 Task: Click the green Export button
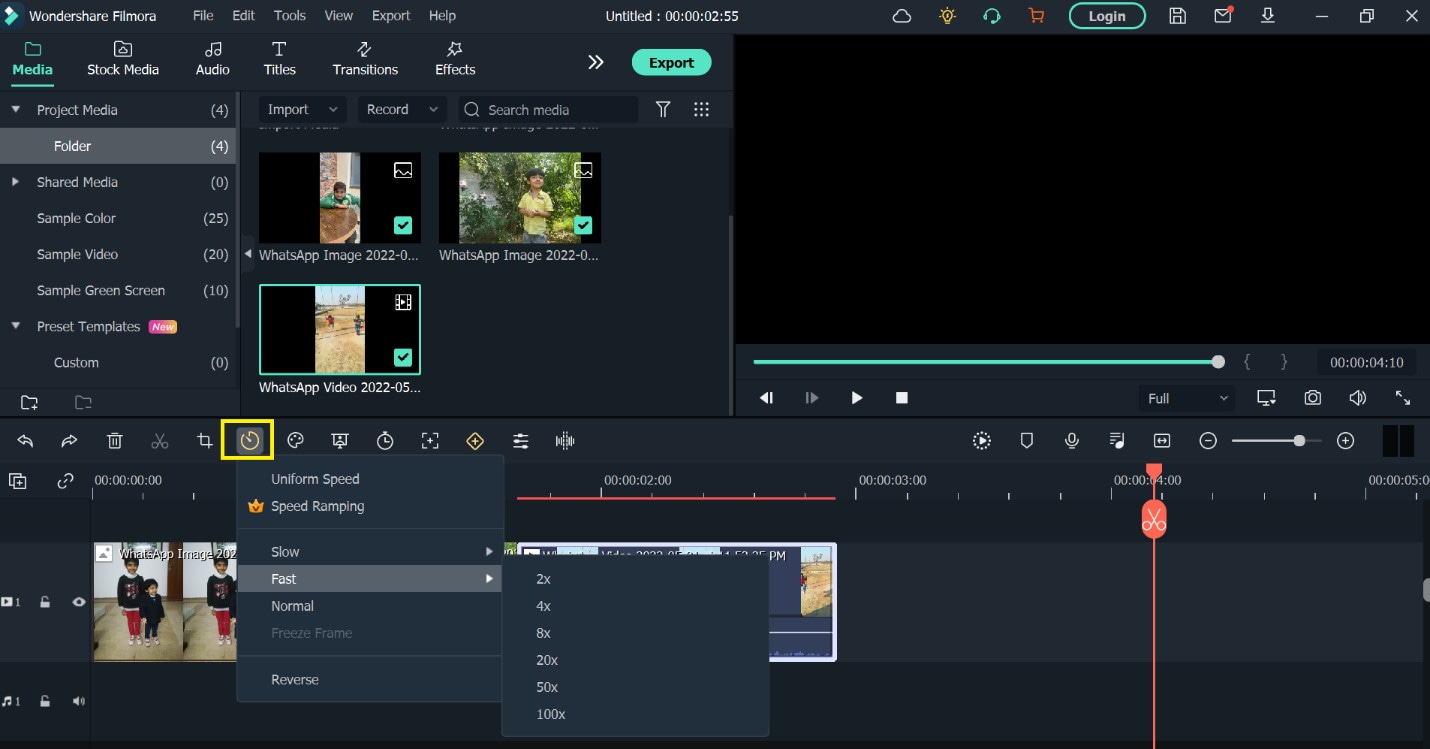click(x=671, y=62)
